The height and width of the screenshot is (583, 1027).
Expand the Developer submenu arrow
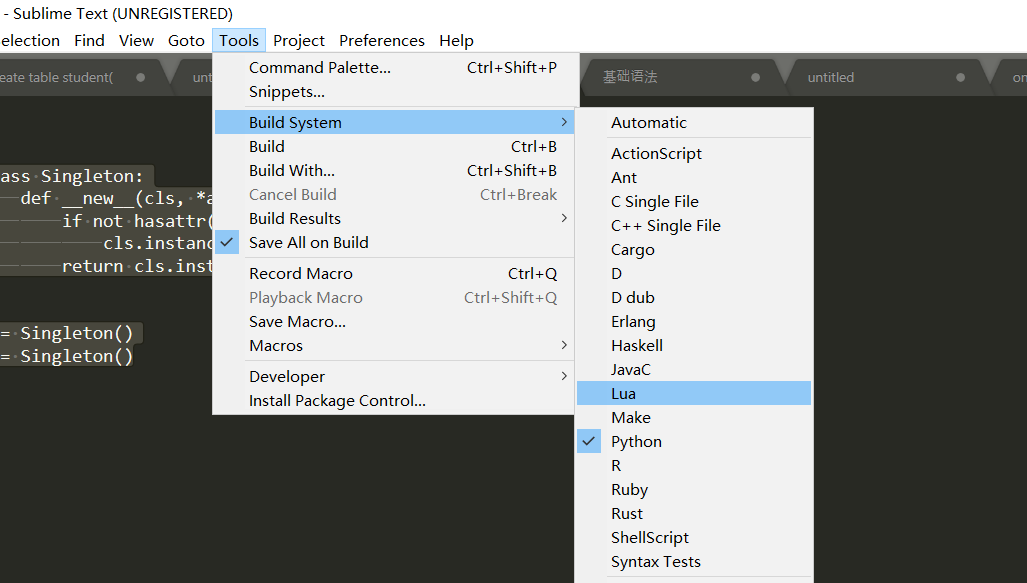pos(564,376)
